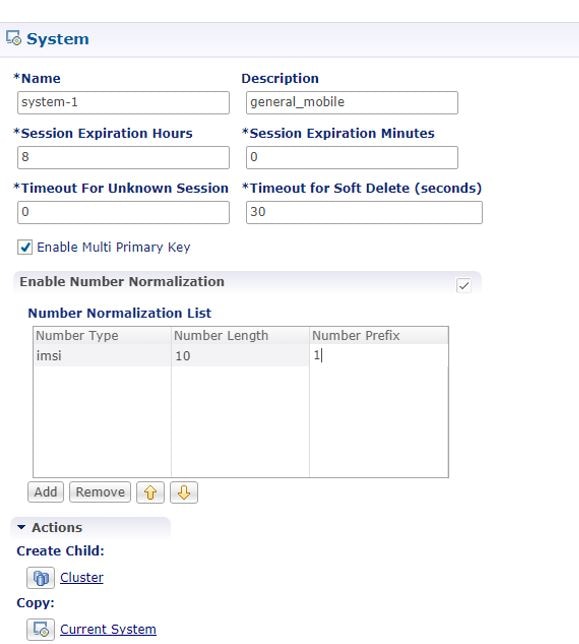The width and height of the screenshot is (579, 644).
Task: Click the Remove button
Action: pos(100,492)
